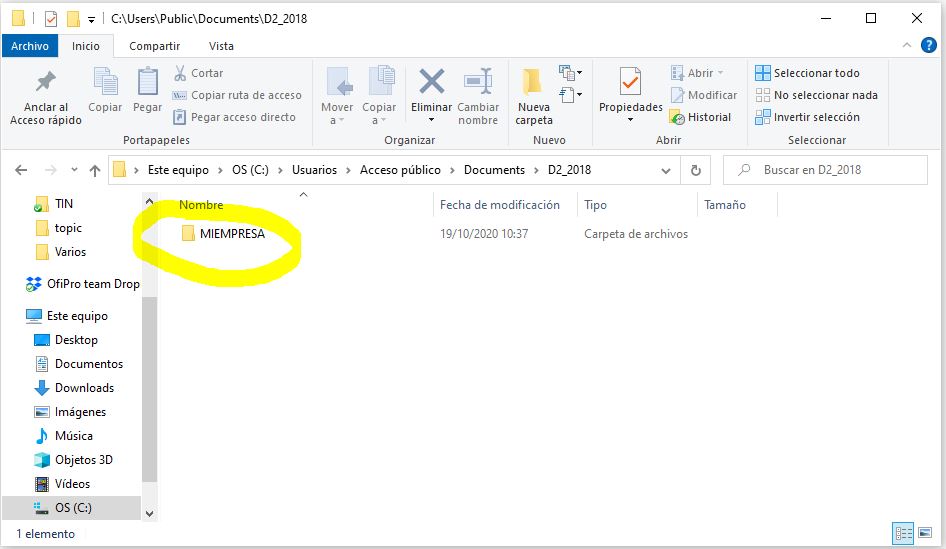Click the Pegar clipboard icon
The image size is (946, 549).
(147, 82)
